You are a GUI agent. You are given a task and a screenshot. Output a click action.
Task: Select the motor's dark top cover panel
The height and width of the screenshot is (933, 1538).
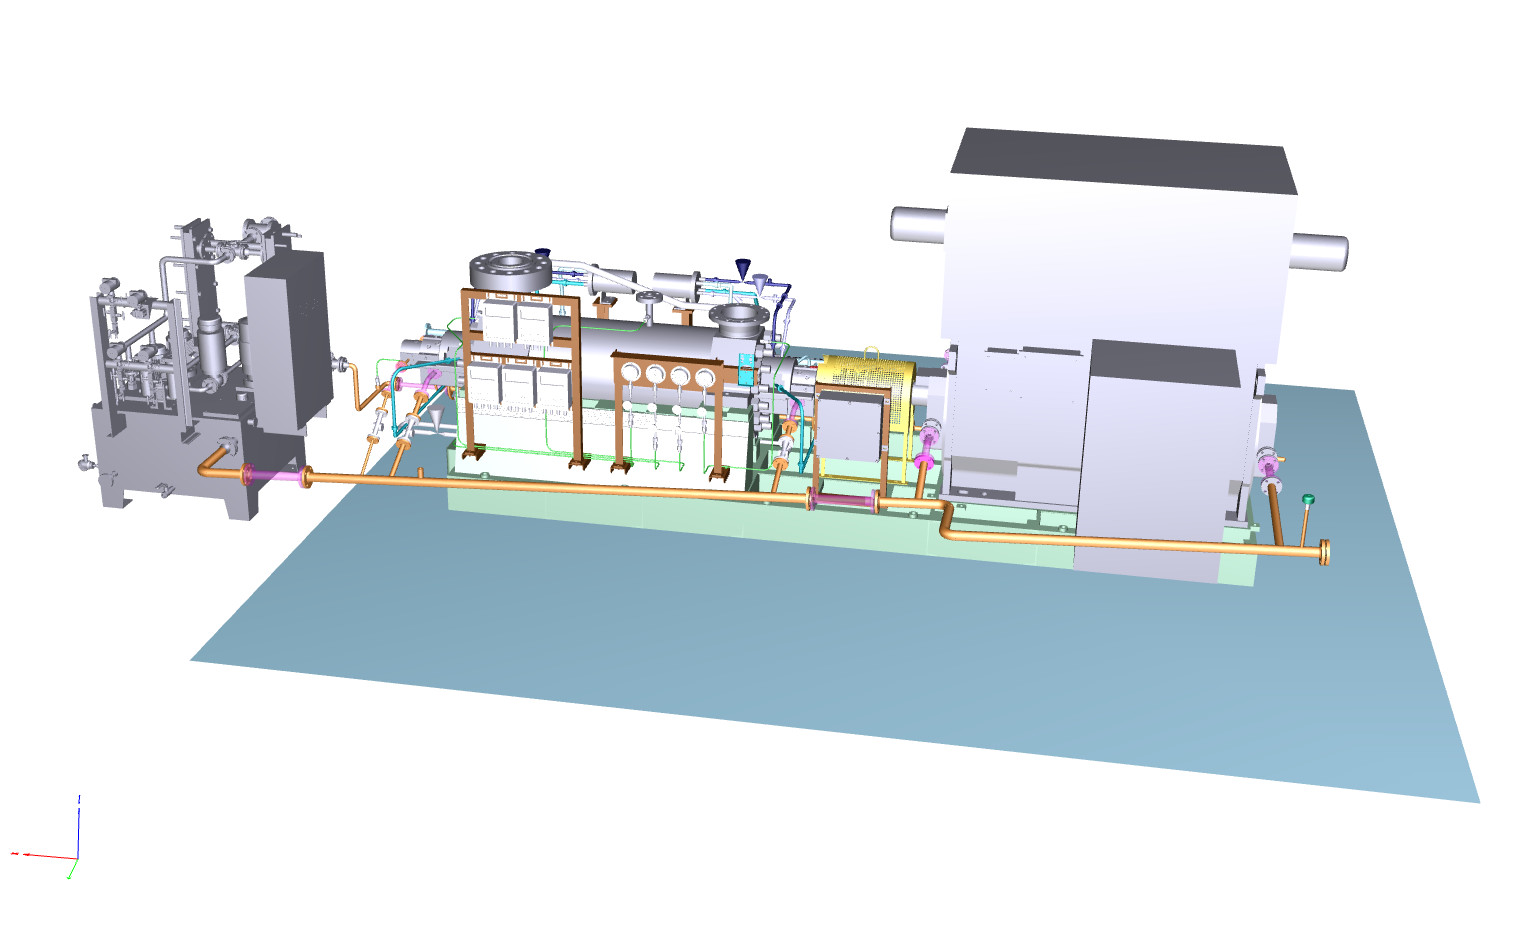click(x=1123, y=162)
